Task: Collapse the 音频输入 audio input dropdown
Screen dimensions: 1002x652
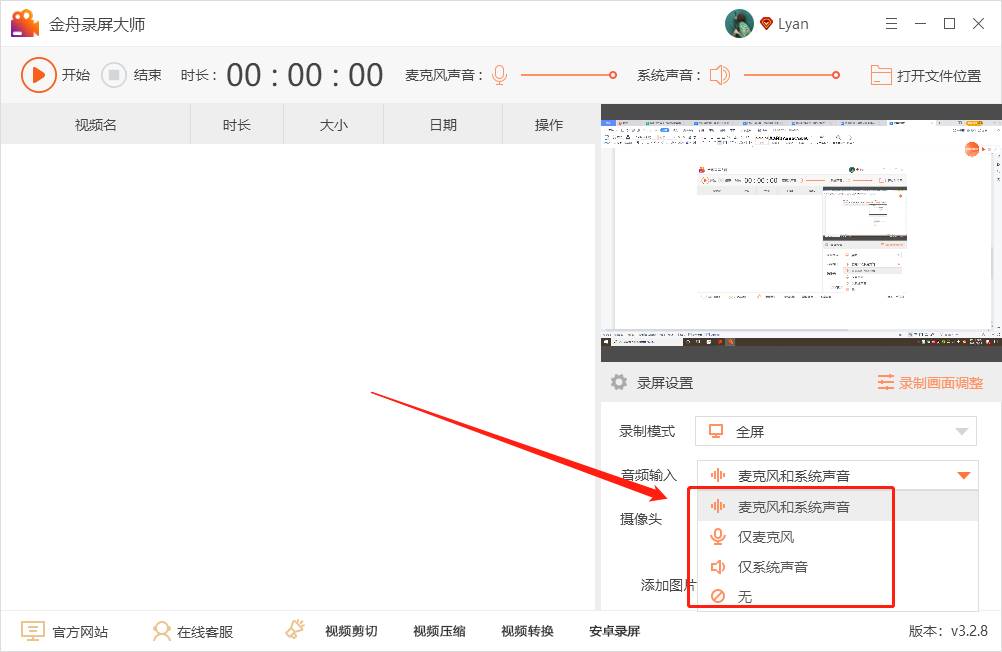Action: 964,475
